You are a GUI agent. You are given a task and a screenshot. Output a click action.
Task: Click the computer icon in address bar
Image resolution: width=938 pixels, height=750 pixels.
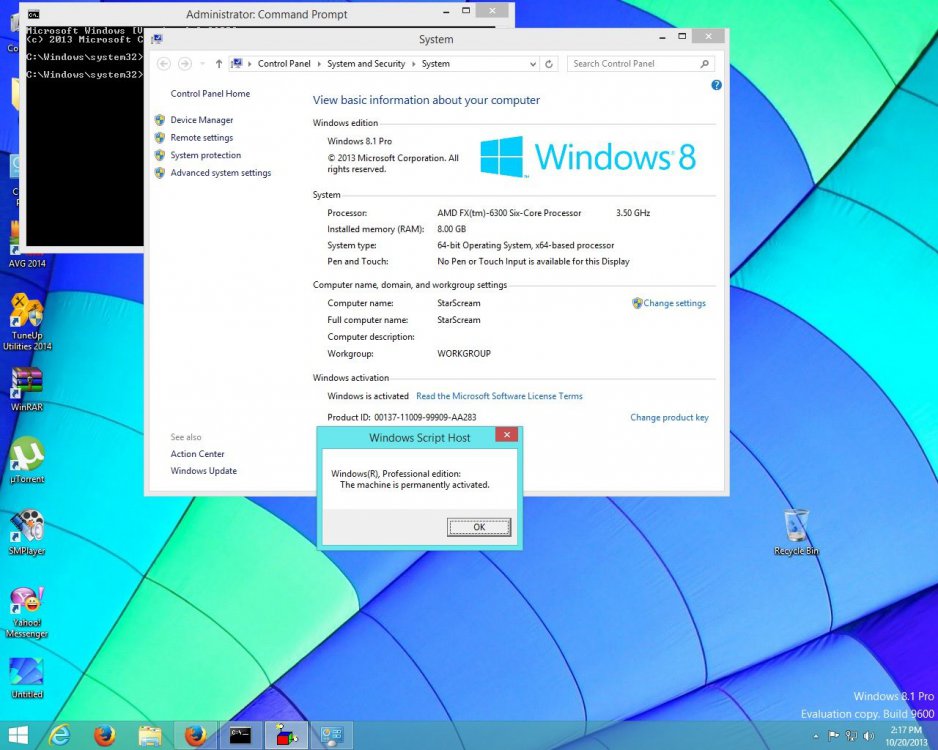237,63
